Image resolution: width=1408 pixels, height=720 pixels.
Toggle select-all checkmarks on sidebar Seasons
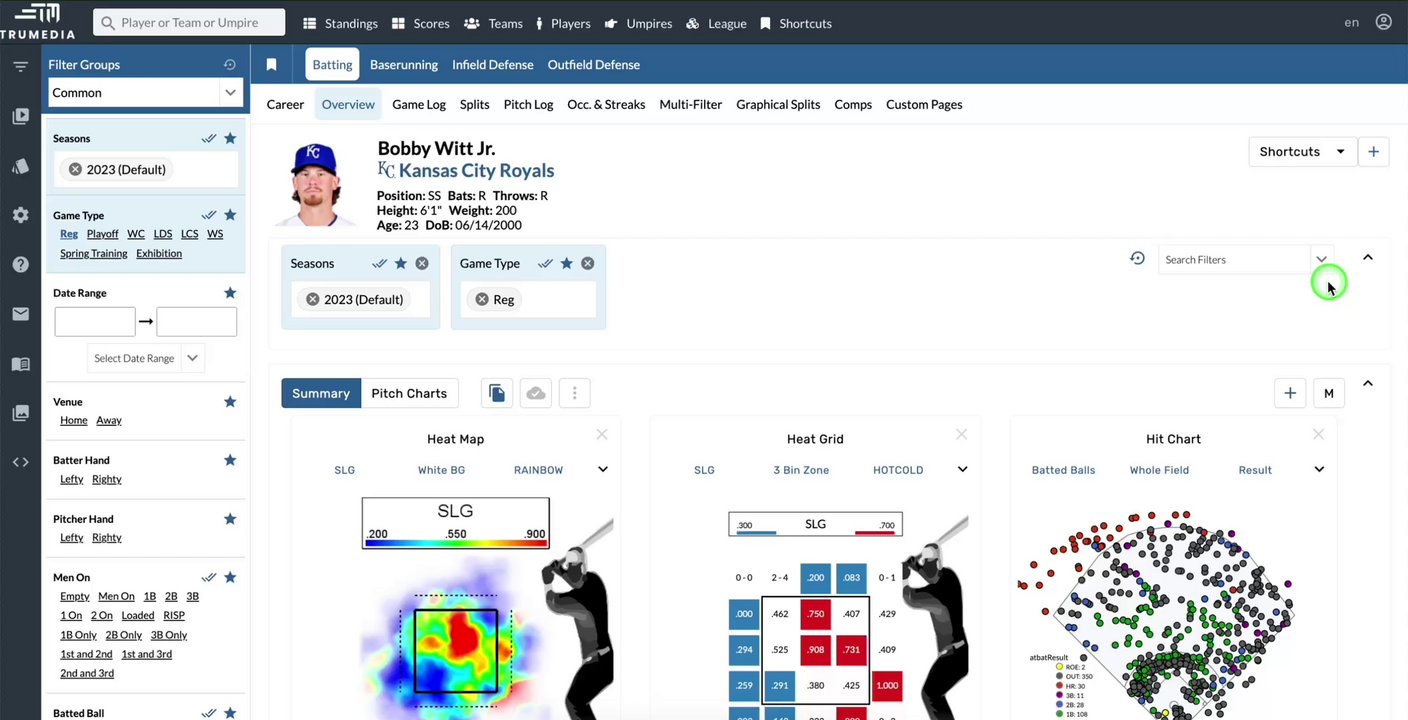coord(209,138)
